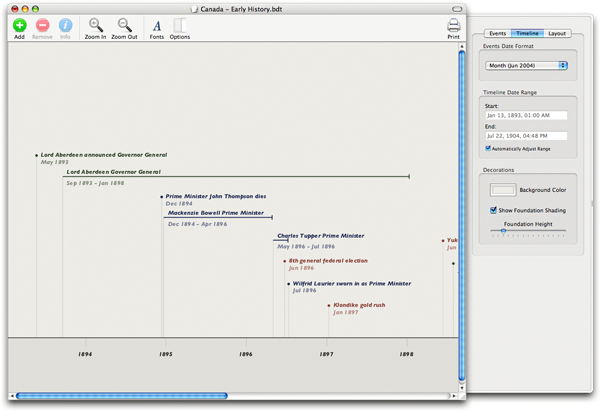
Task: Click the Zoom Out magnifier
Action: pyautogui.click(x=124, y=25)
